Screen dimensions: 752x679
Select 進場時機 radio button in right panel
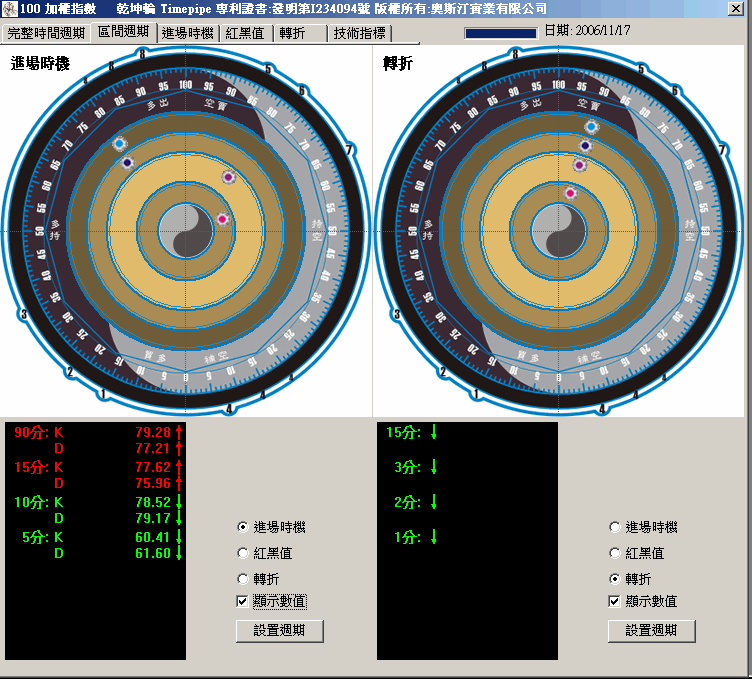click(x=614, y=527)
